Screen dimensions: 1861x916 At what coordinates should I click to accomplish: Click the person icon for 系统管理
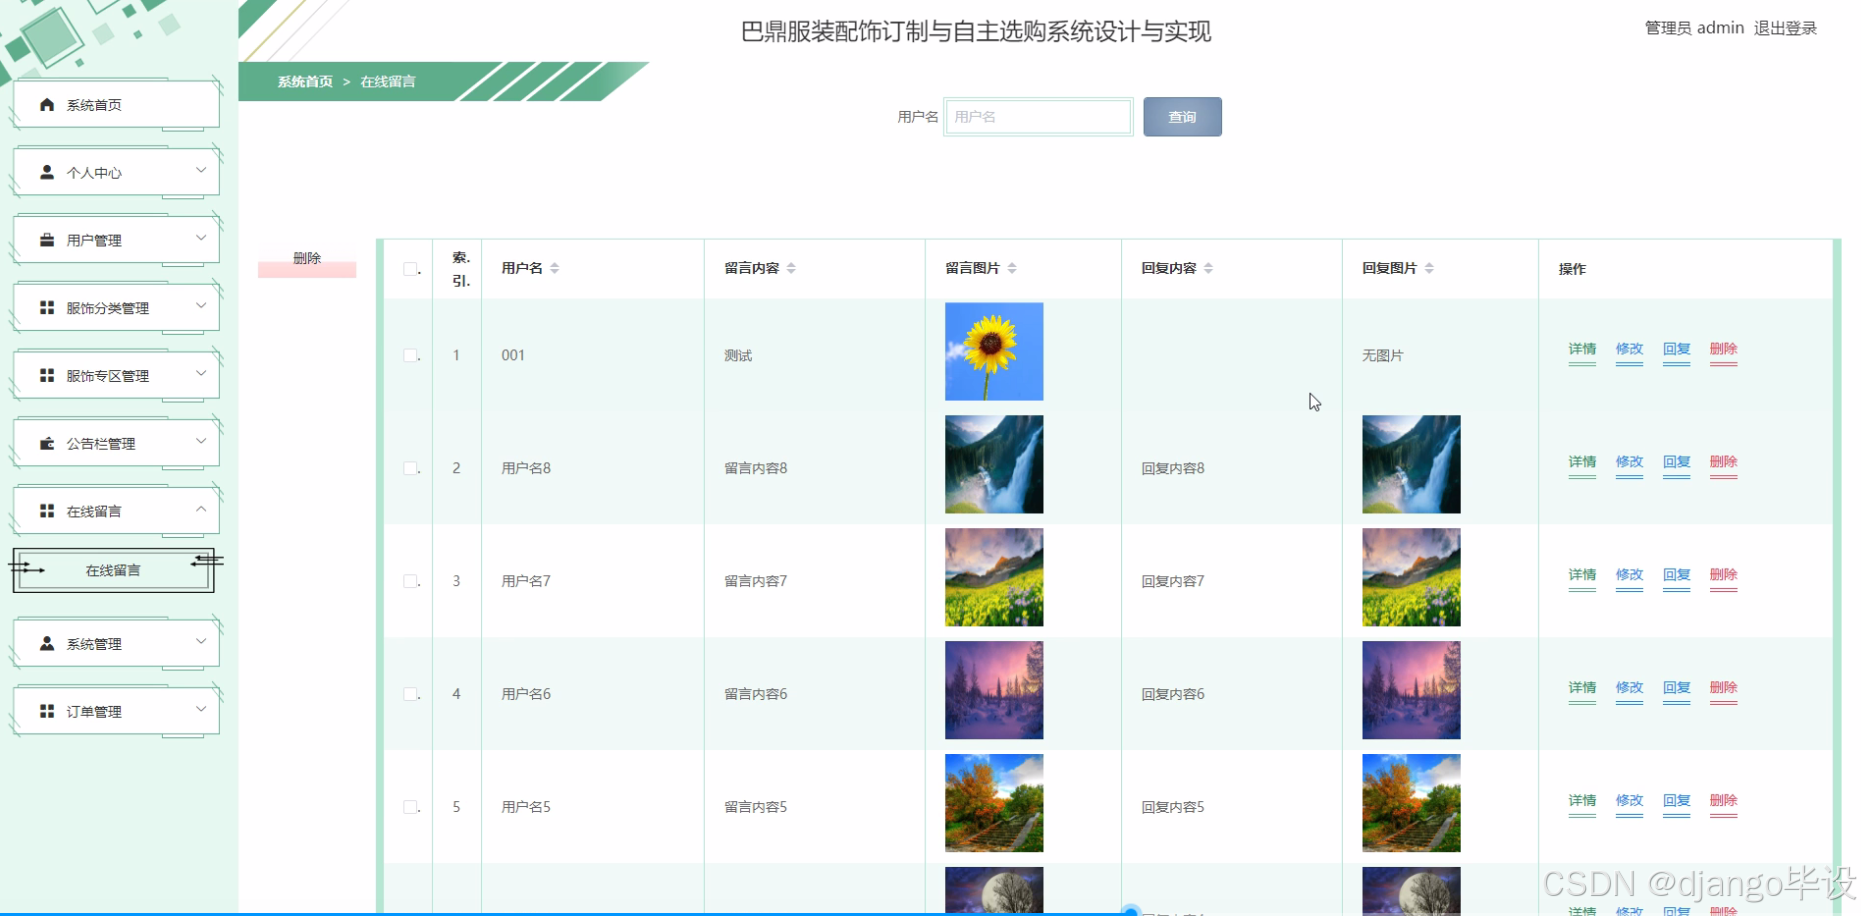(47, 643)
